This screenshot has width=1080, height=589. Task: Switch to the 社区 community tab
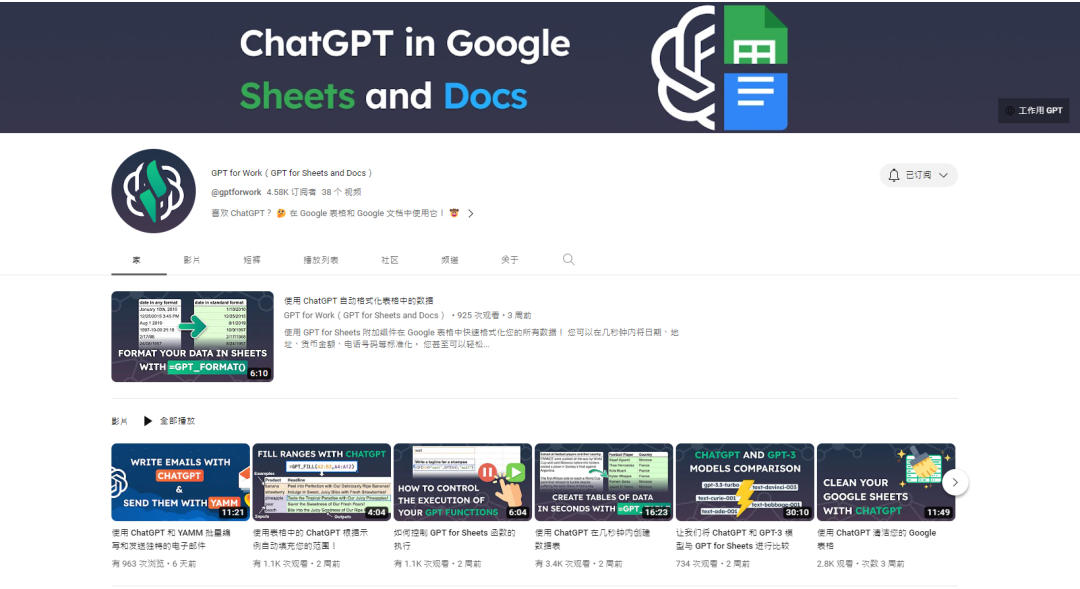point(390,260)
